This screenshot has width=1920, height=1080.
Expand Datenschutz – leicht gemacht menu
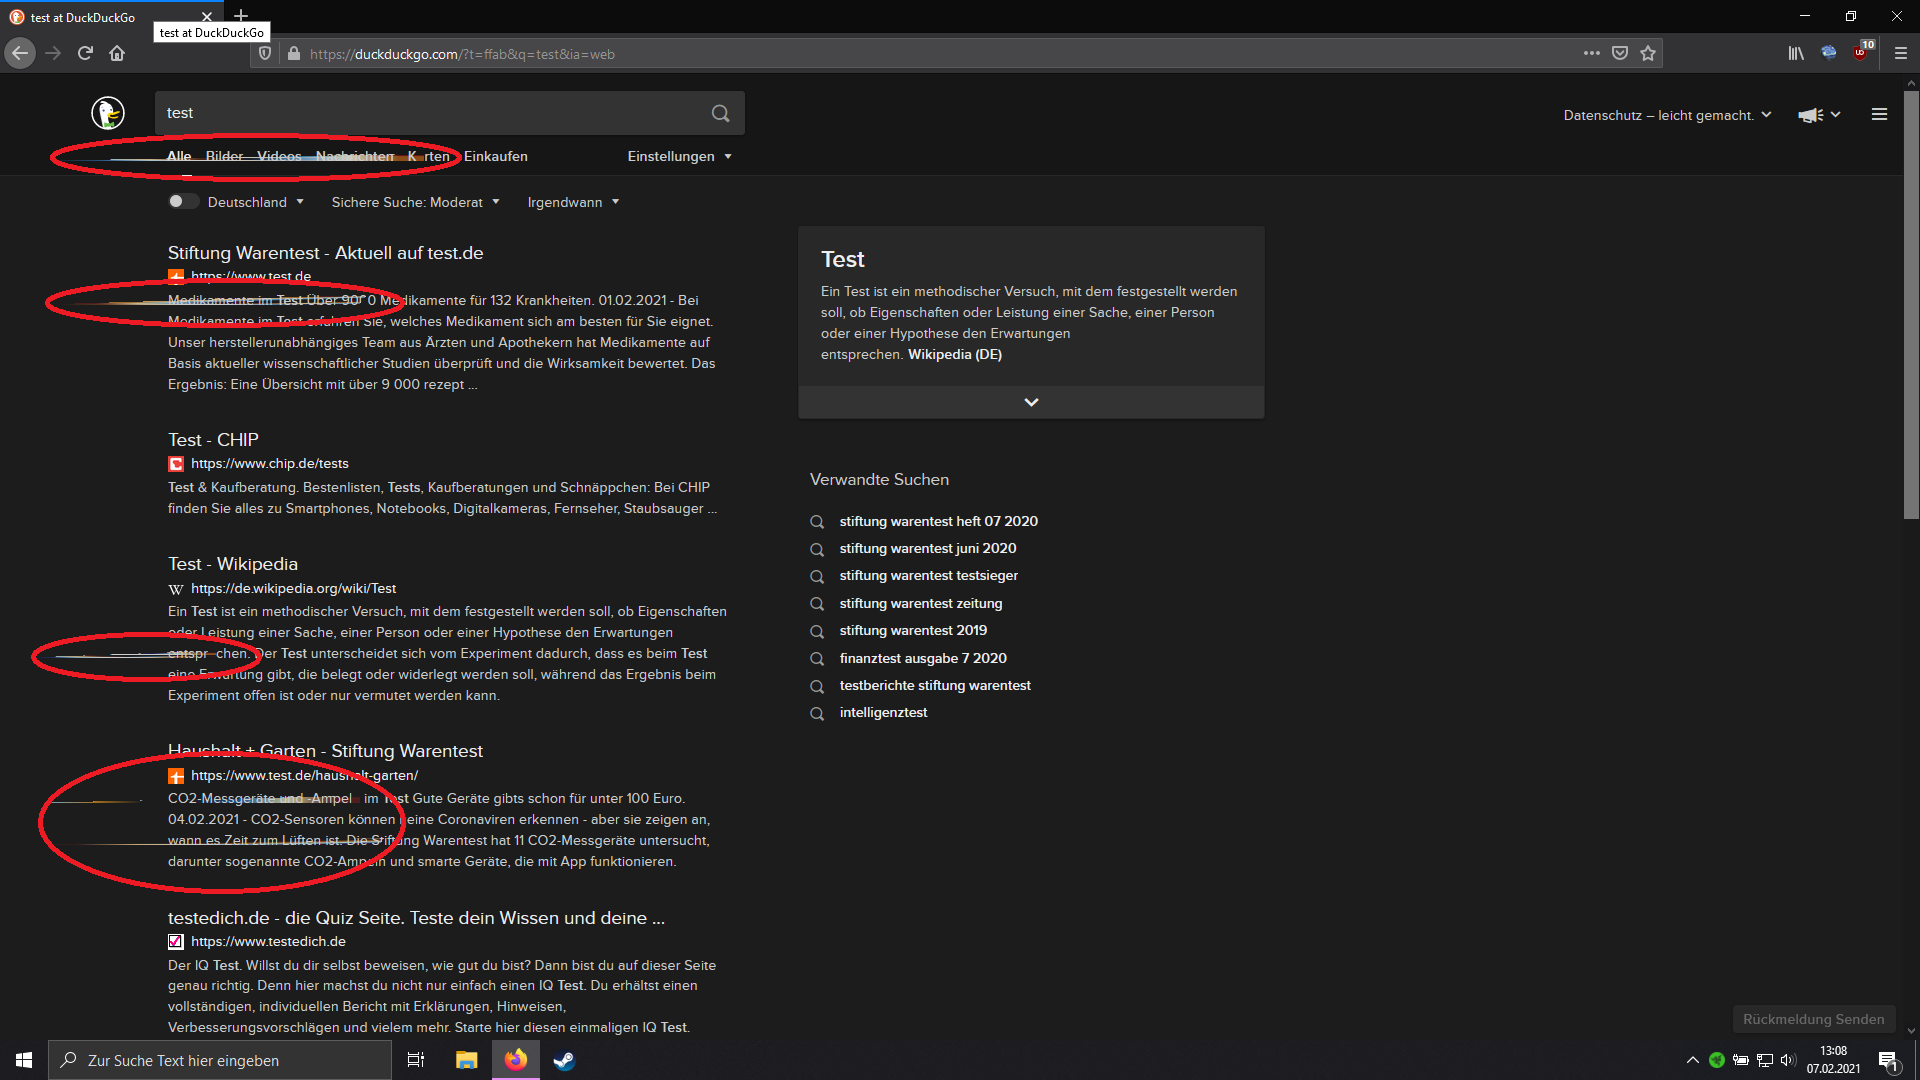(x=1667, y=115)
